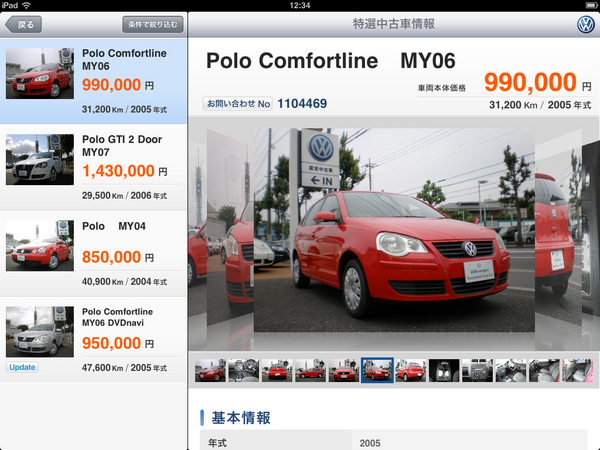Select Polo Comfortline MY06 990,000 listing
The height and width of the screenshot is (450, 600).
coord(93,81)
